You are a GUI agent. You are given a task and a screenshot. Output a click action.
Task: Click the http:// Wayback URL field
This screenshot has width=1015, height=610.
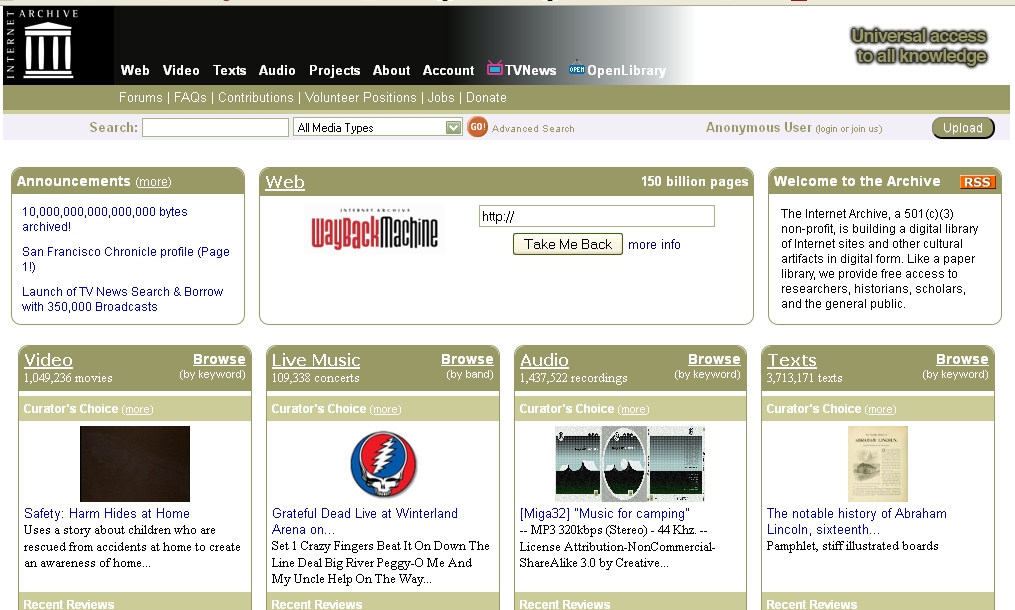click(x=597, y=216)
